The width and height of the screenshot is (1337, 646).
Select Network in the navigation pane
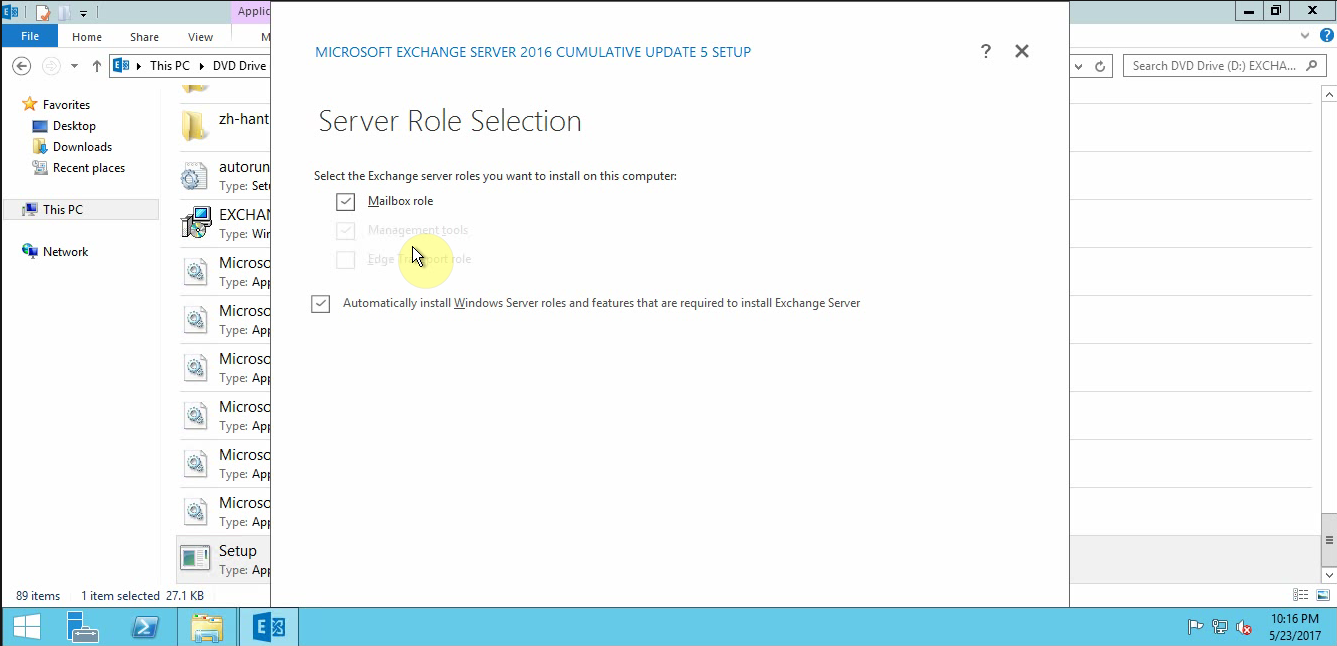[x=65, y=252]
